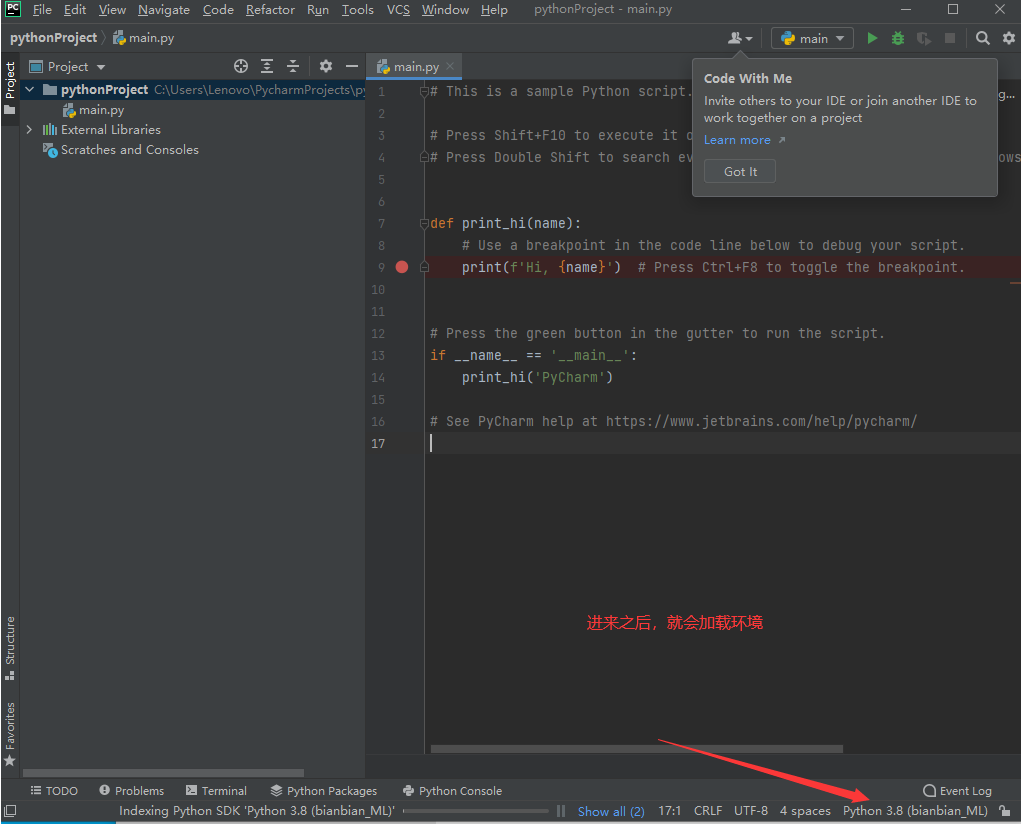Hide the Project tool window with the minimize icon

[x=351, y=66]
